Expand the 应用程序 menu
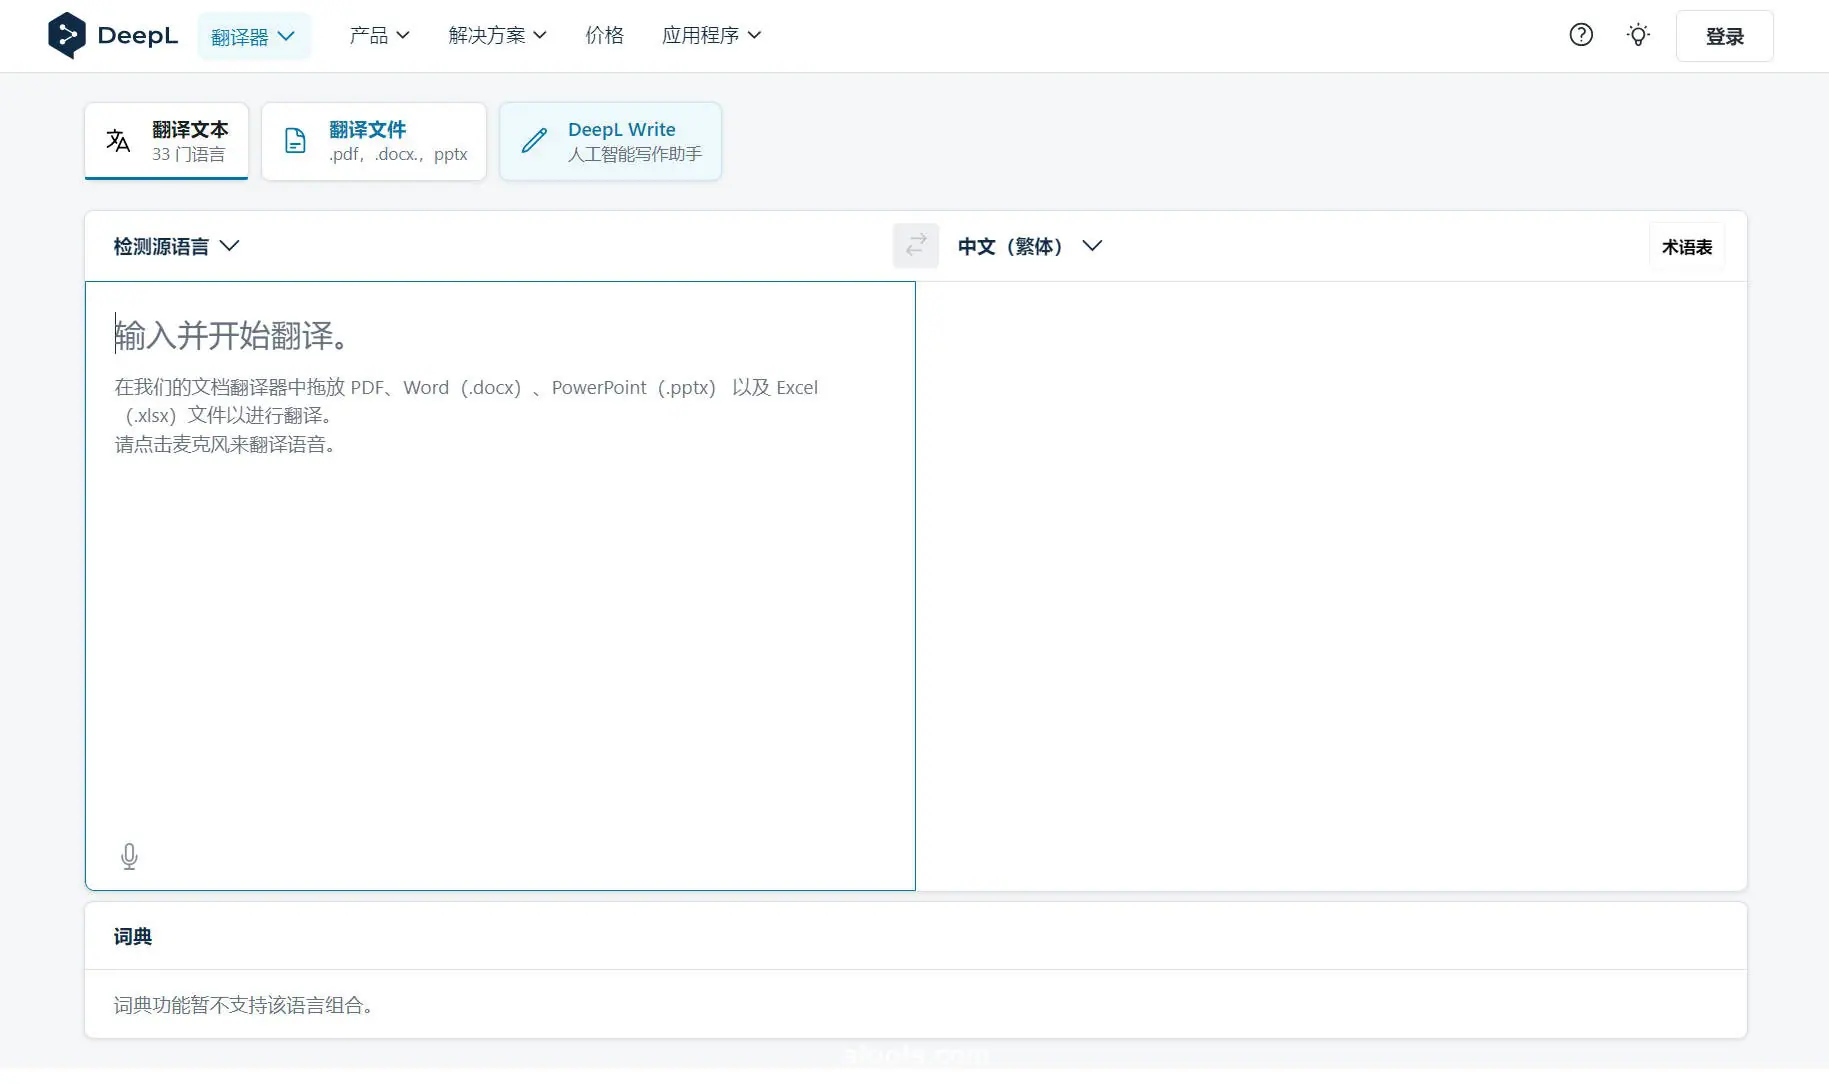This screenshot has width=1829, height=1084. coord(711,35)
